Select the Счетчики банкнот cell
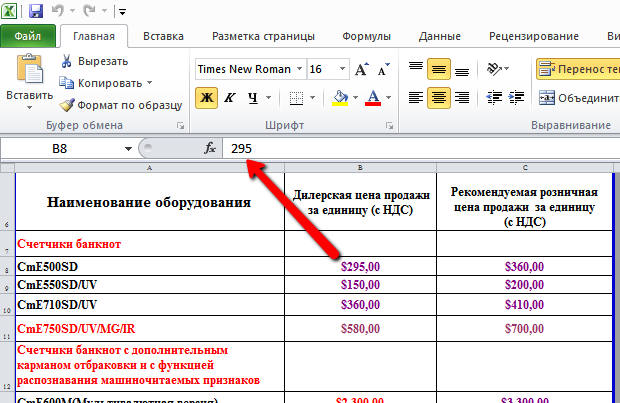620x403 pixels. click(x=150, y=244)
